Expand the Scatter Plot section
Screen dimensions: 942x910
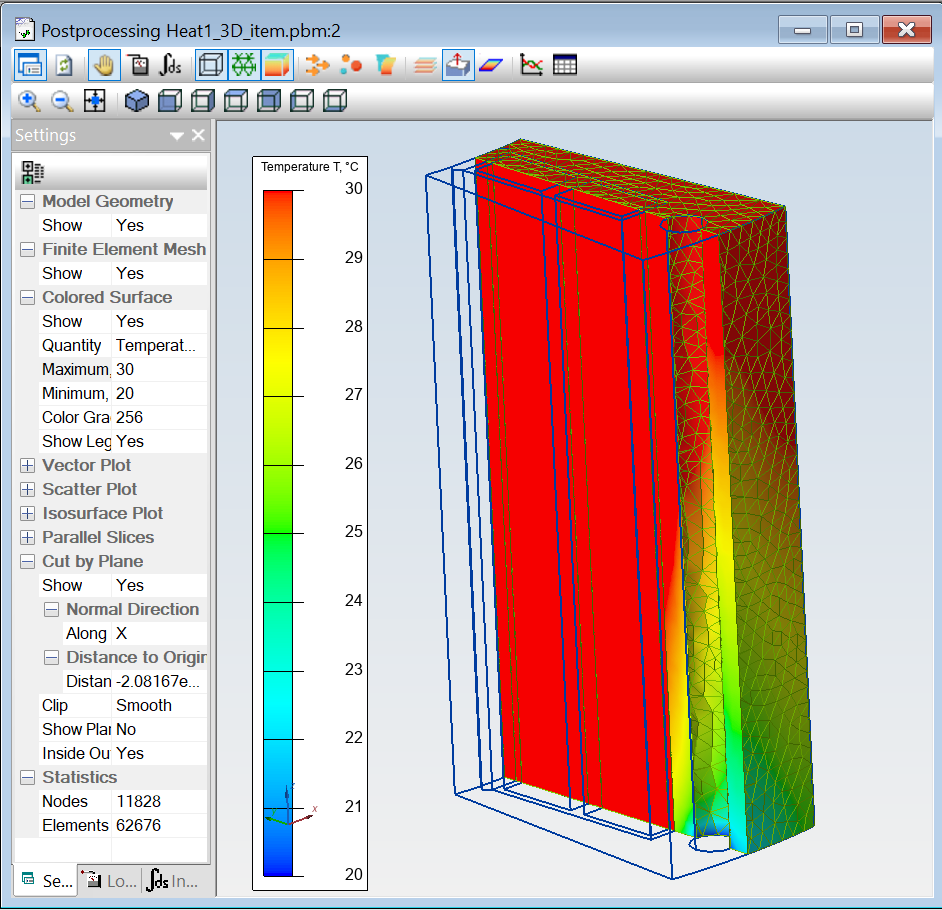click(x=28, y=490)
